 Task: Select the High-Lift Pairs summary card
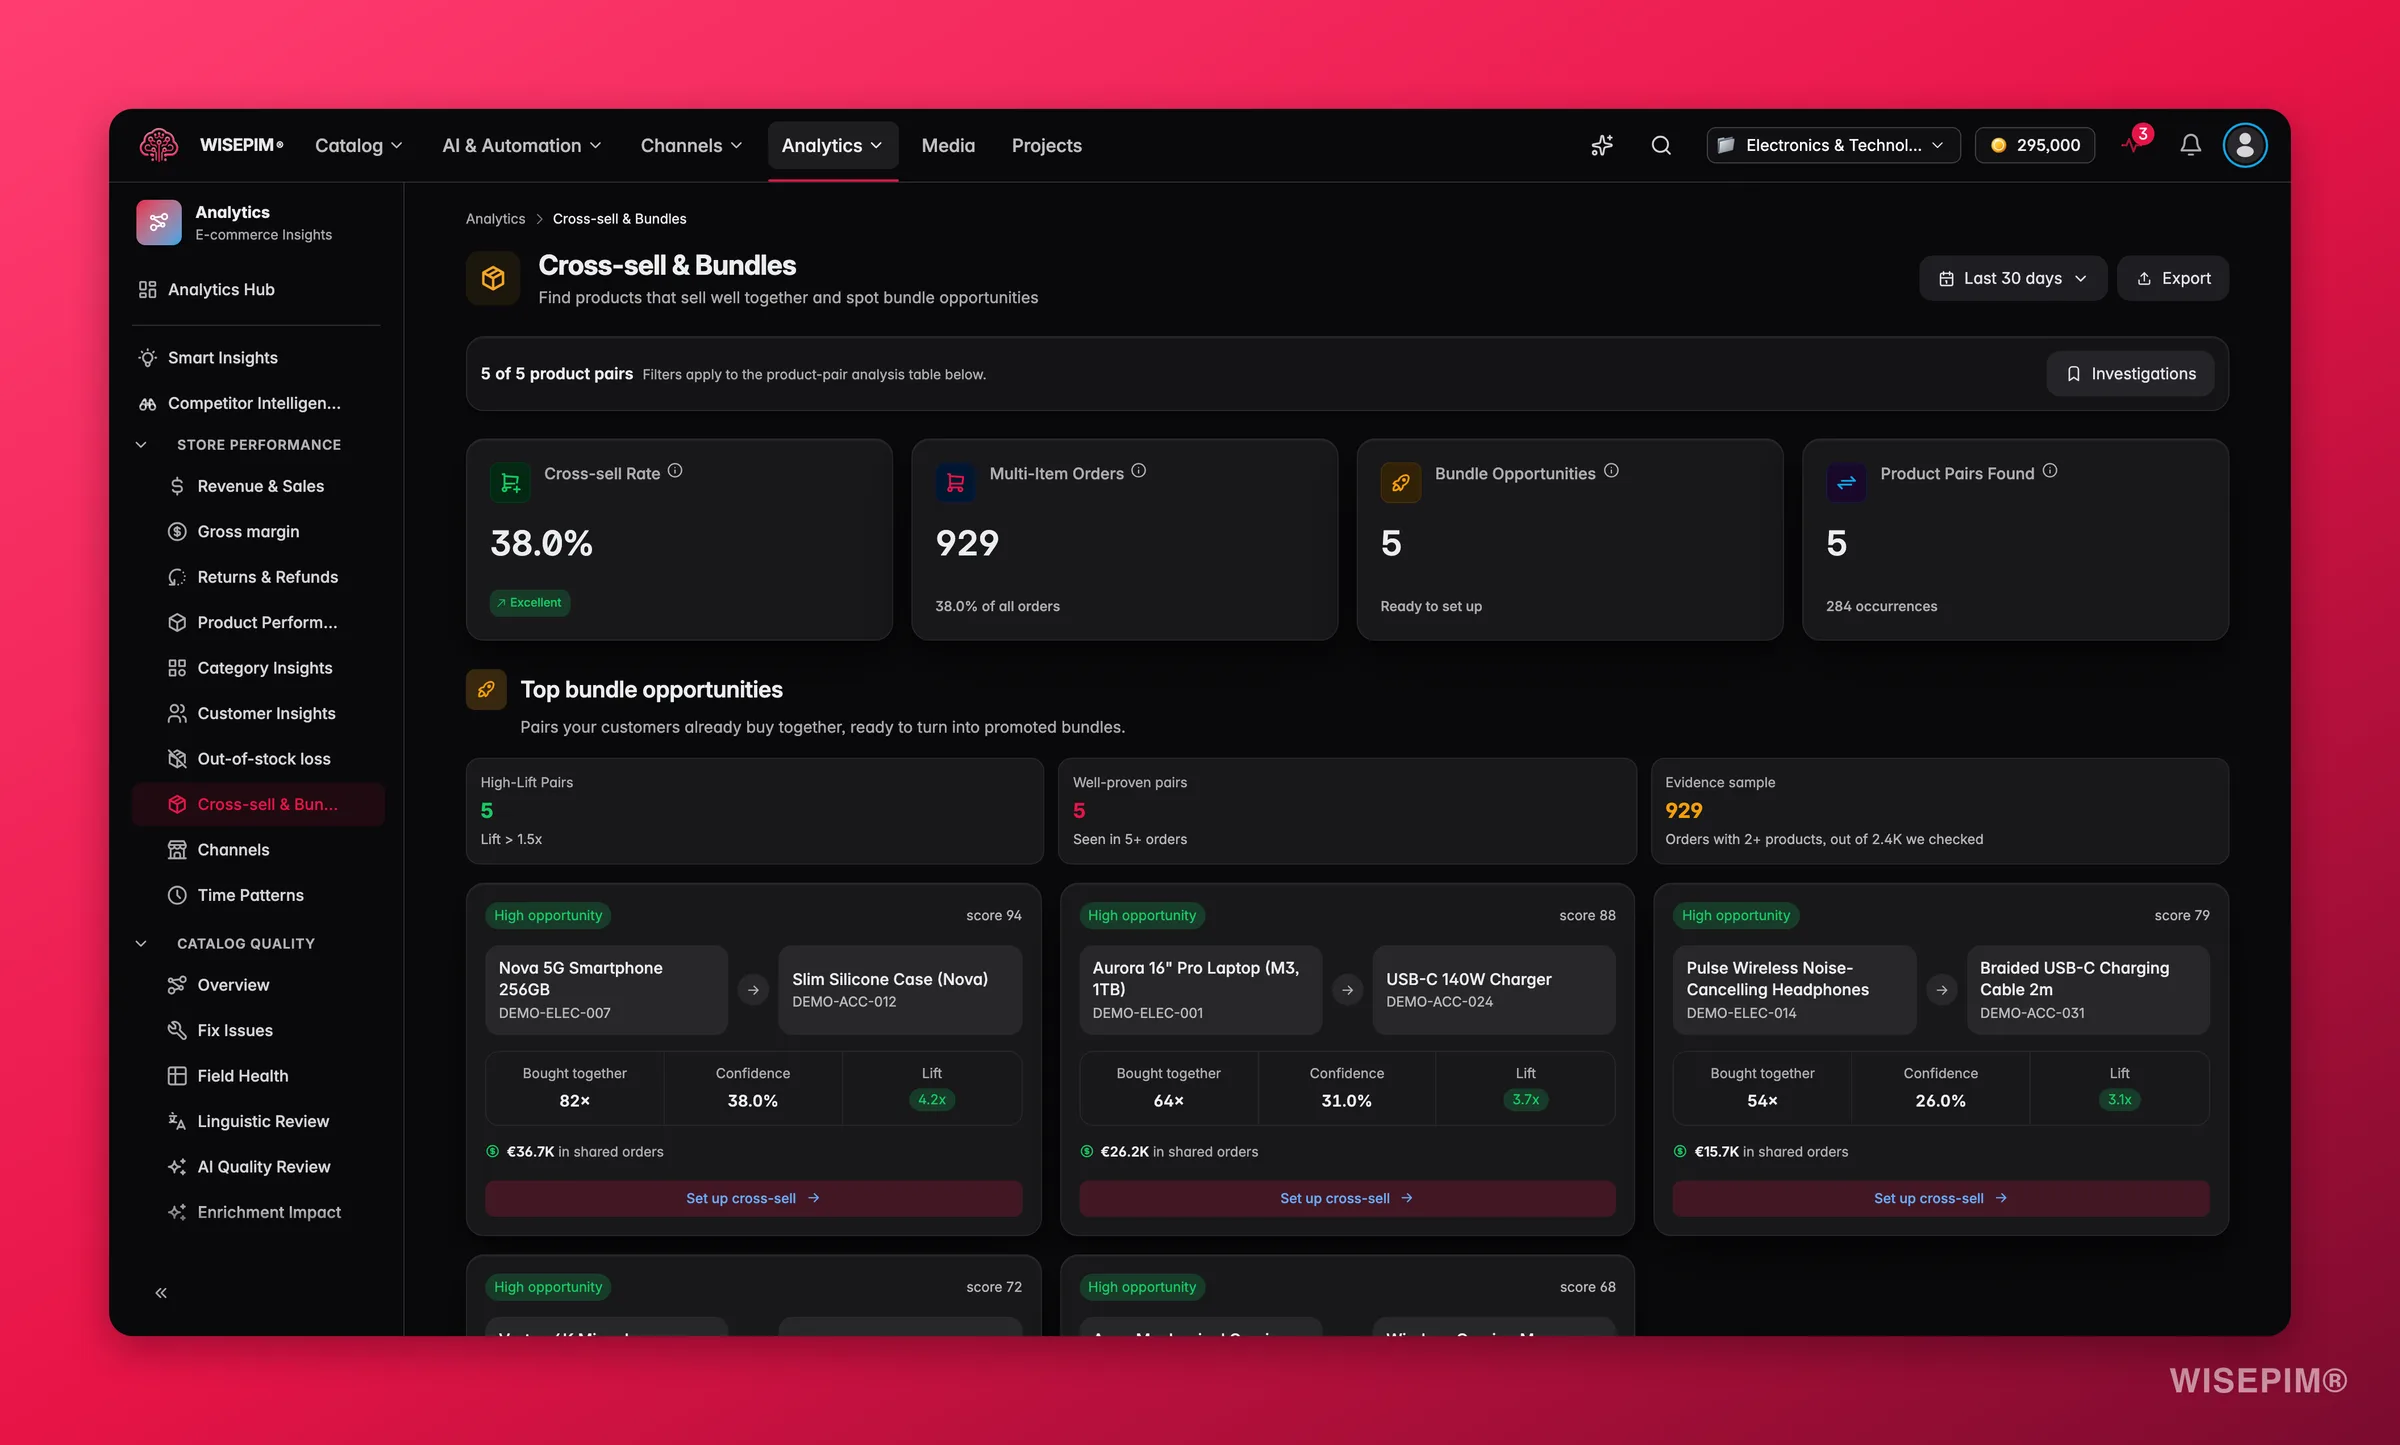tap(754, 810)
